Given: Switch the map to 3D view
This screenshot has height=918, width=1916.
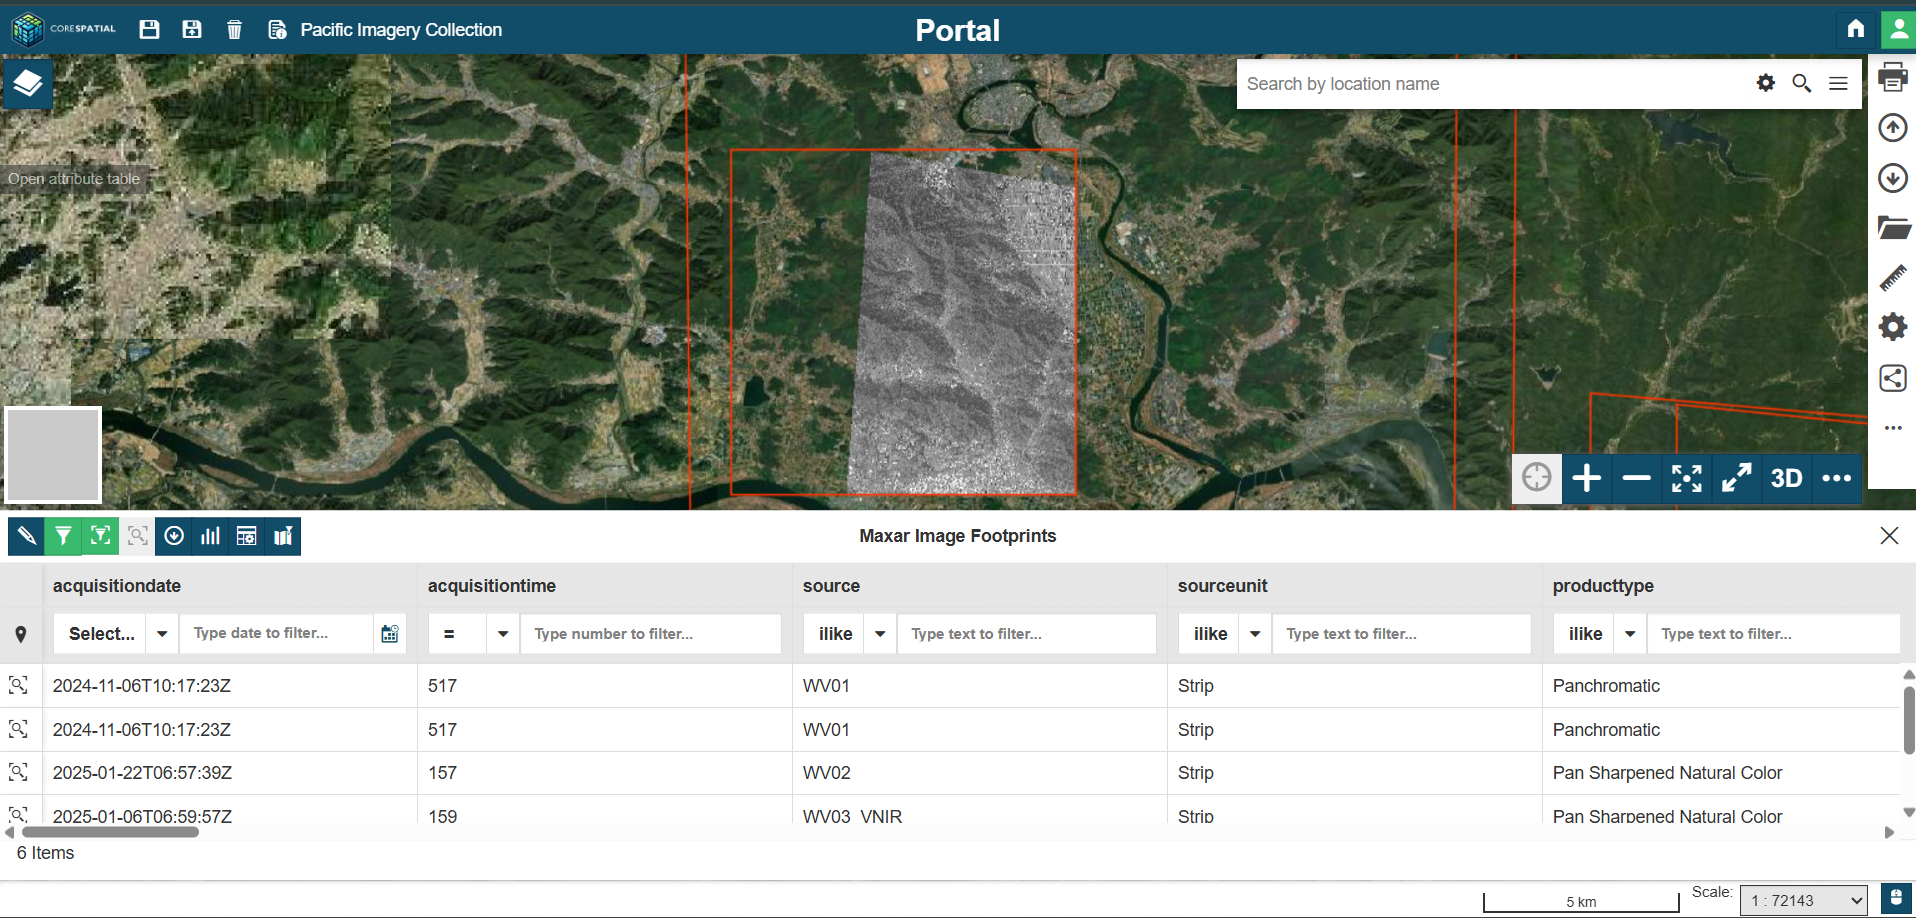Looking at the screenshot, I should click(1786, 479).
